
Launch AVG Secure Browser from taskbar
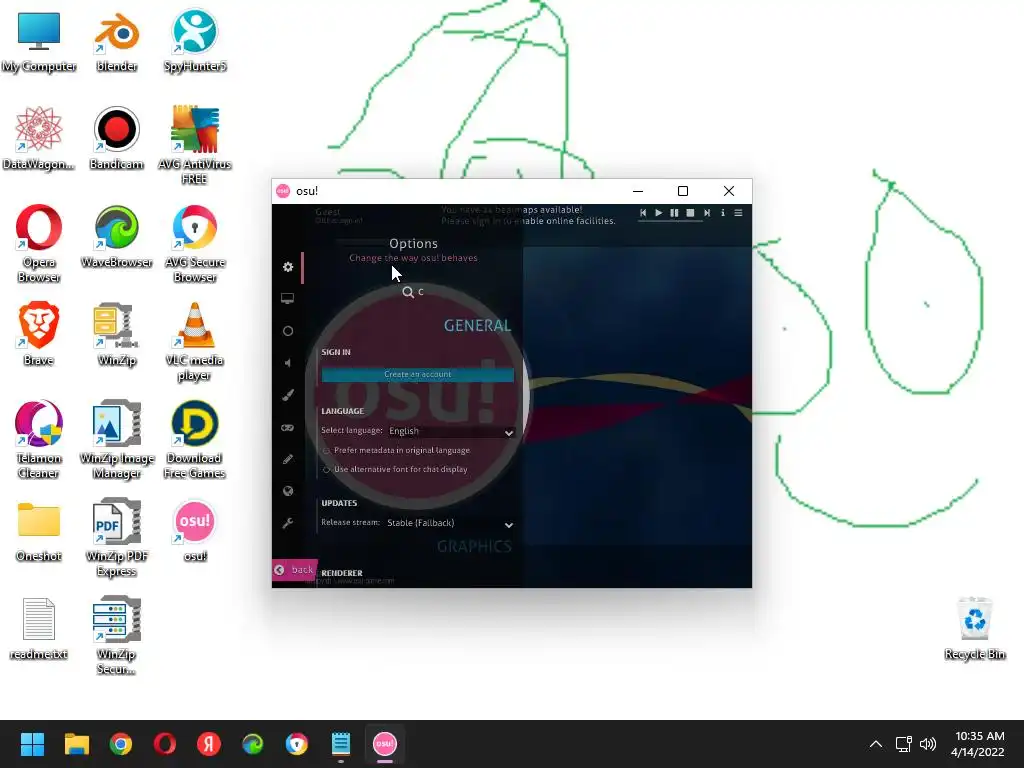pos(297,744)
